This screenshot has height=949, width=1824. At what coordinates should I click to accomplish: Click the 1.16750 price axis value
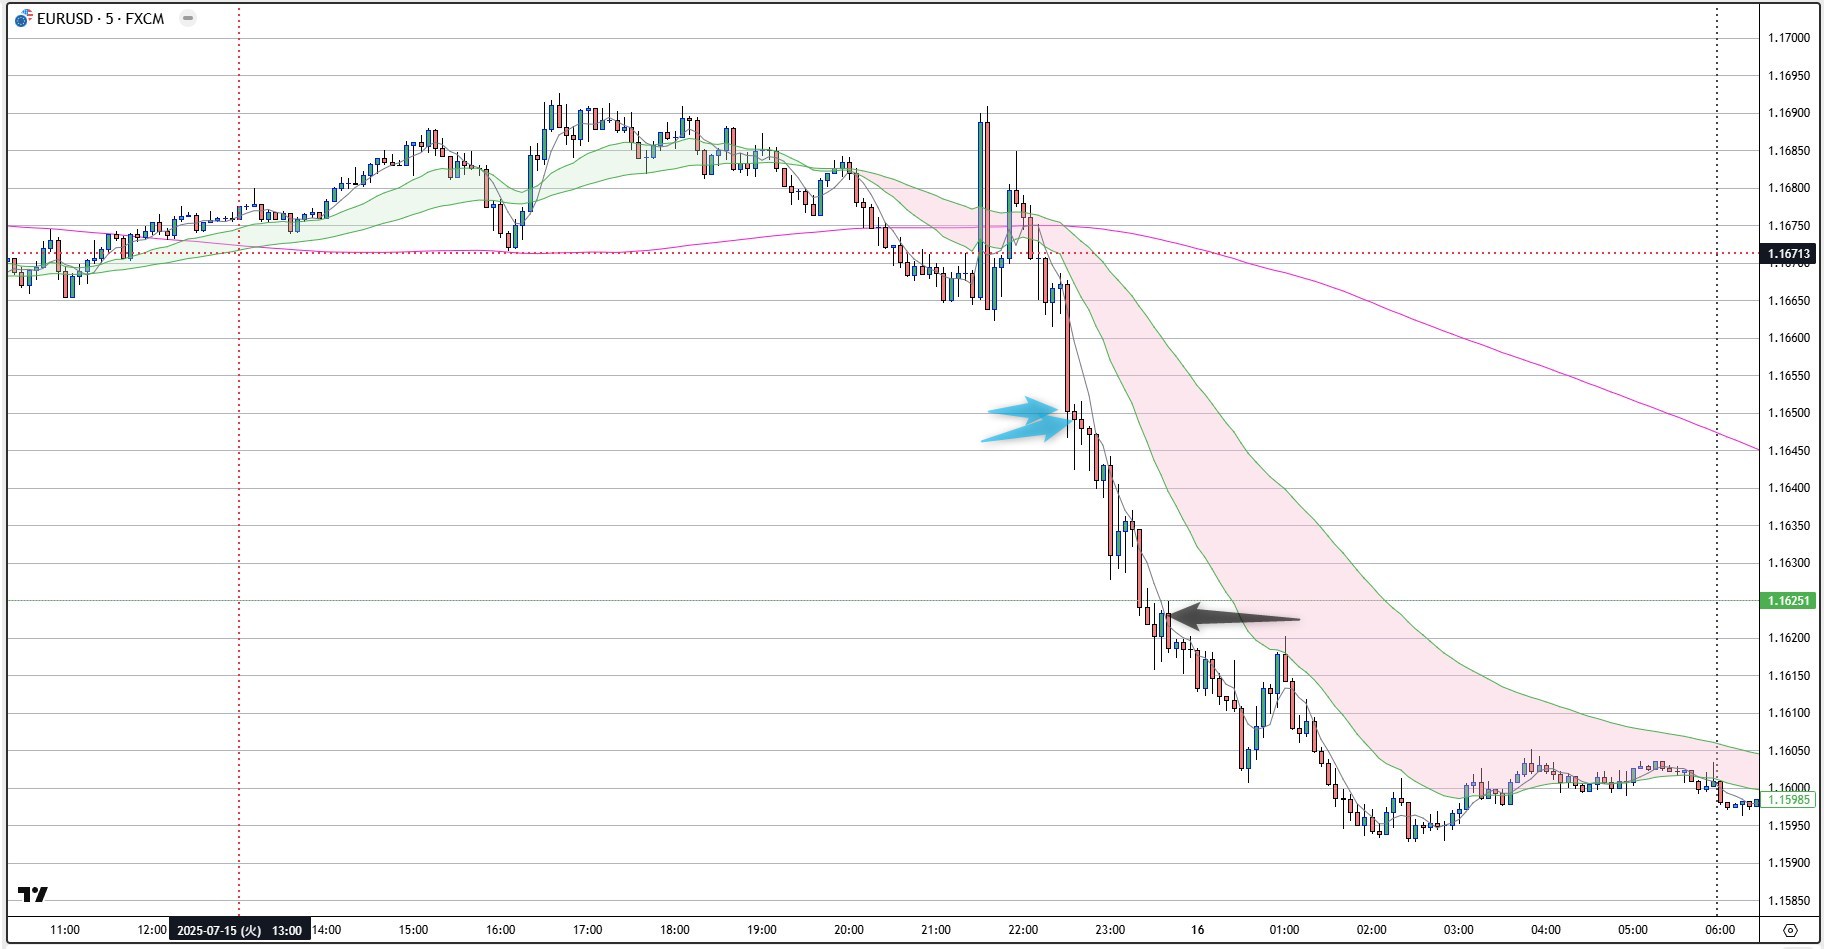point(1789,226)
